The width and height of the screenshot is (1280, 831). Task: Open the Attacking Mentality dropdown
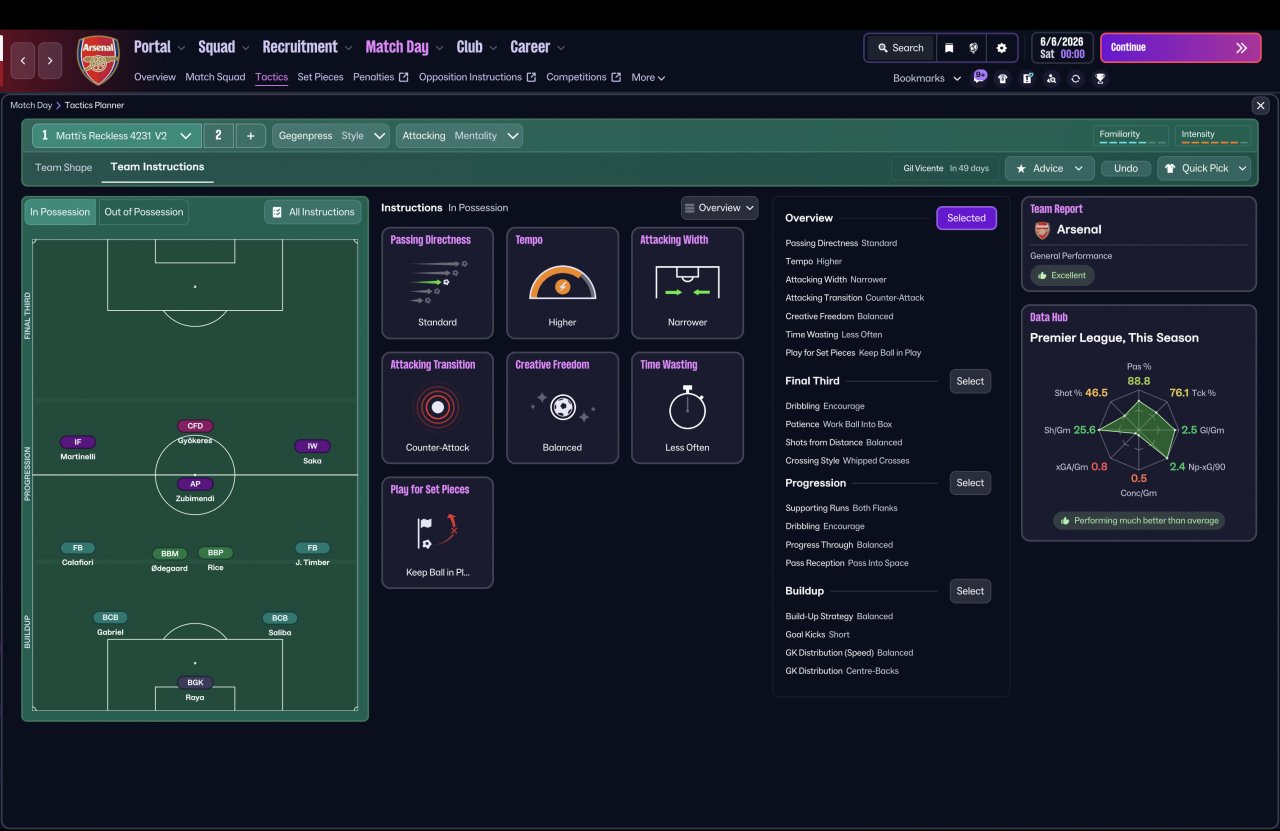[x=460, y=136]
